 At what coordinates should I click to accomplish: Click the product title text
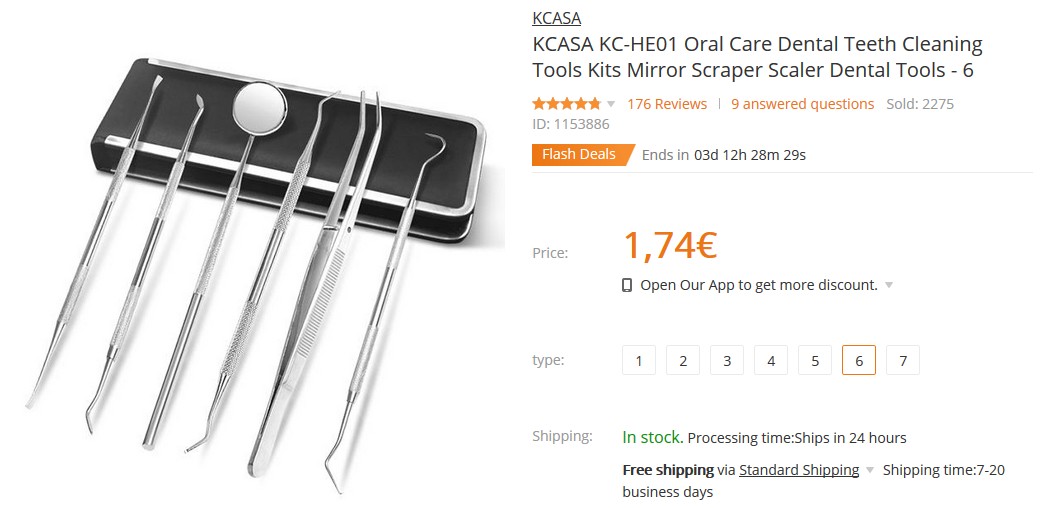tap(757, 57)
